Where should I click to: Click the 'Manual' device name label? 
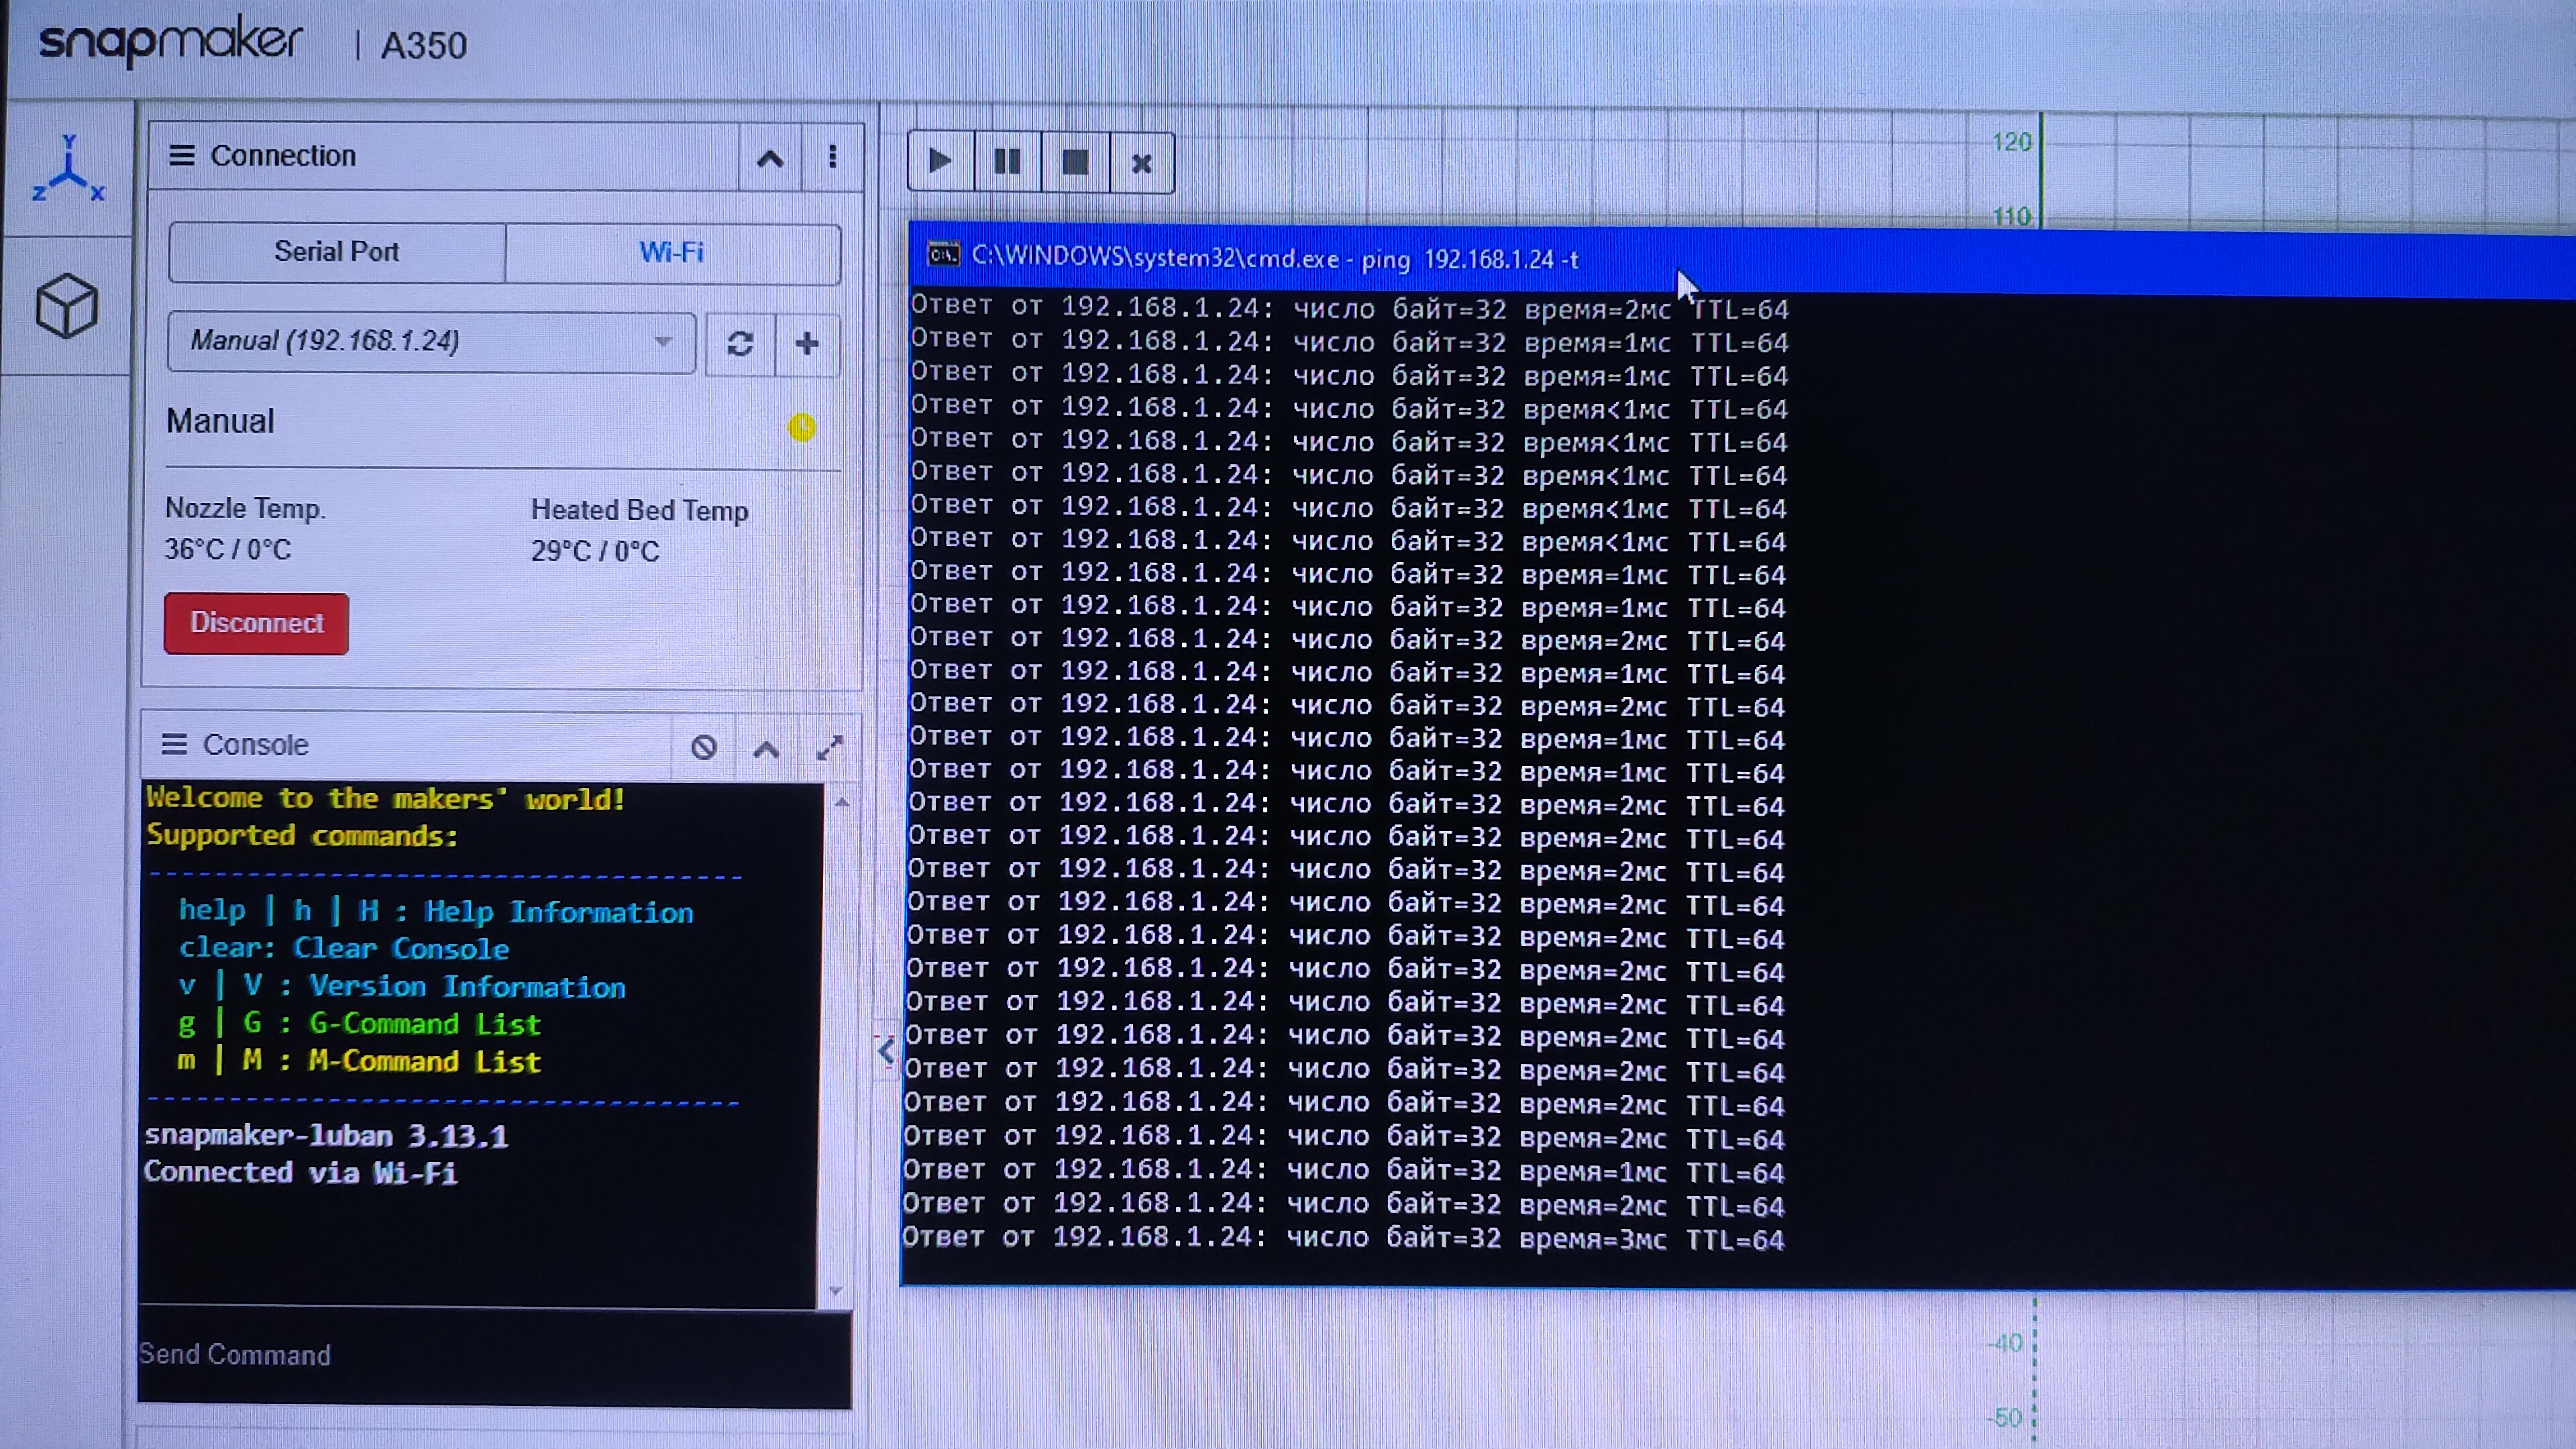(x=220, y=421)
